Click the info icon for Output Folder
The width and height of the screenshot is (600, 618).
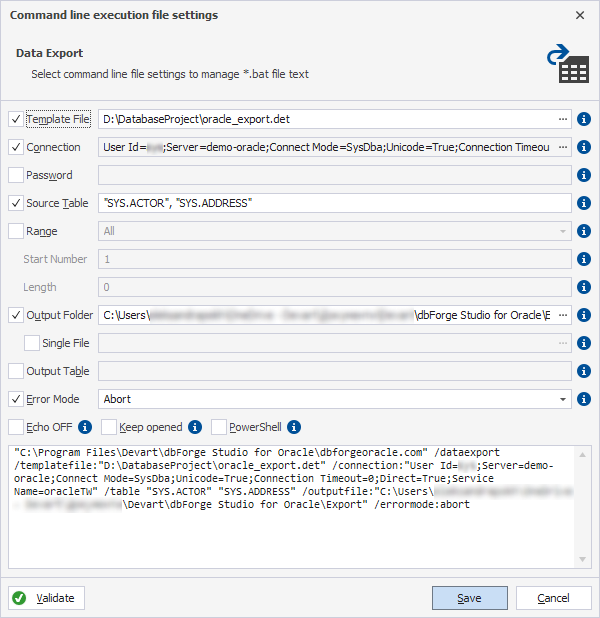click(583, 315)
